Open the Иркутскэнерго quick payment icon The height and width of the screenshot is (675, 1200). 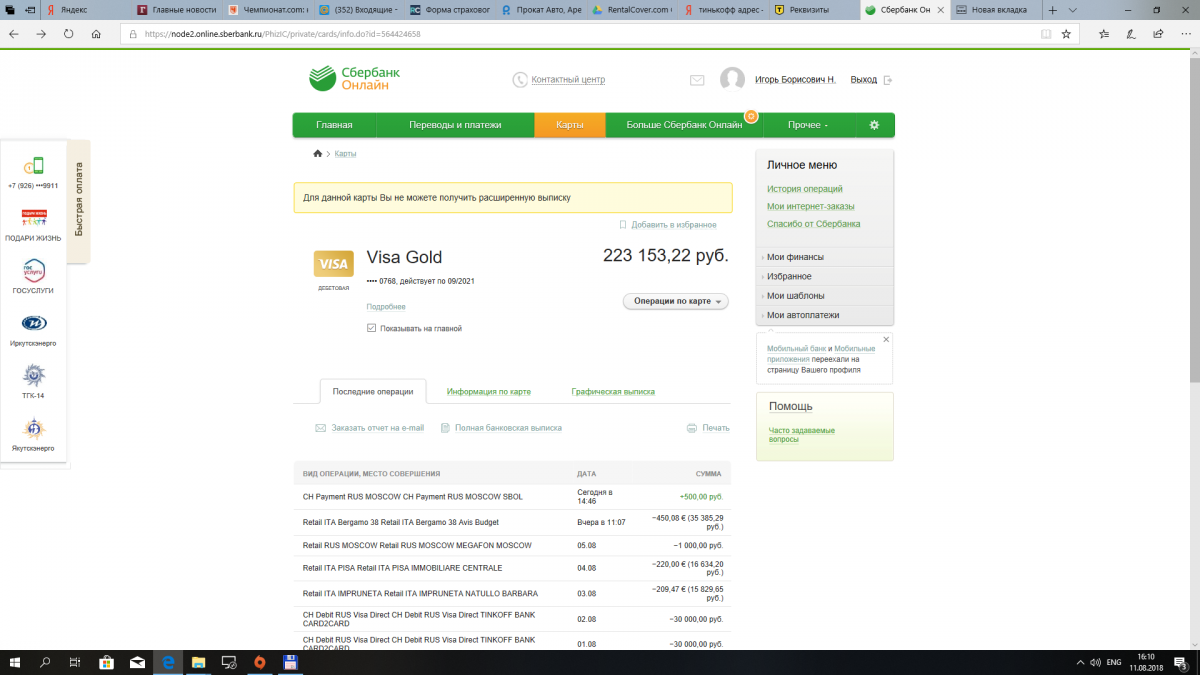coord(33,323)
